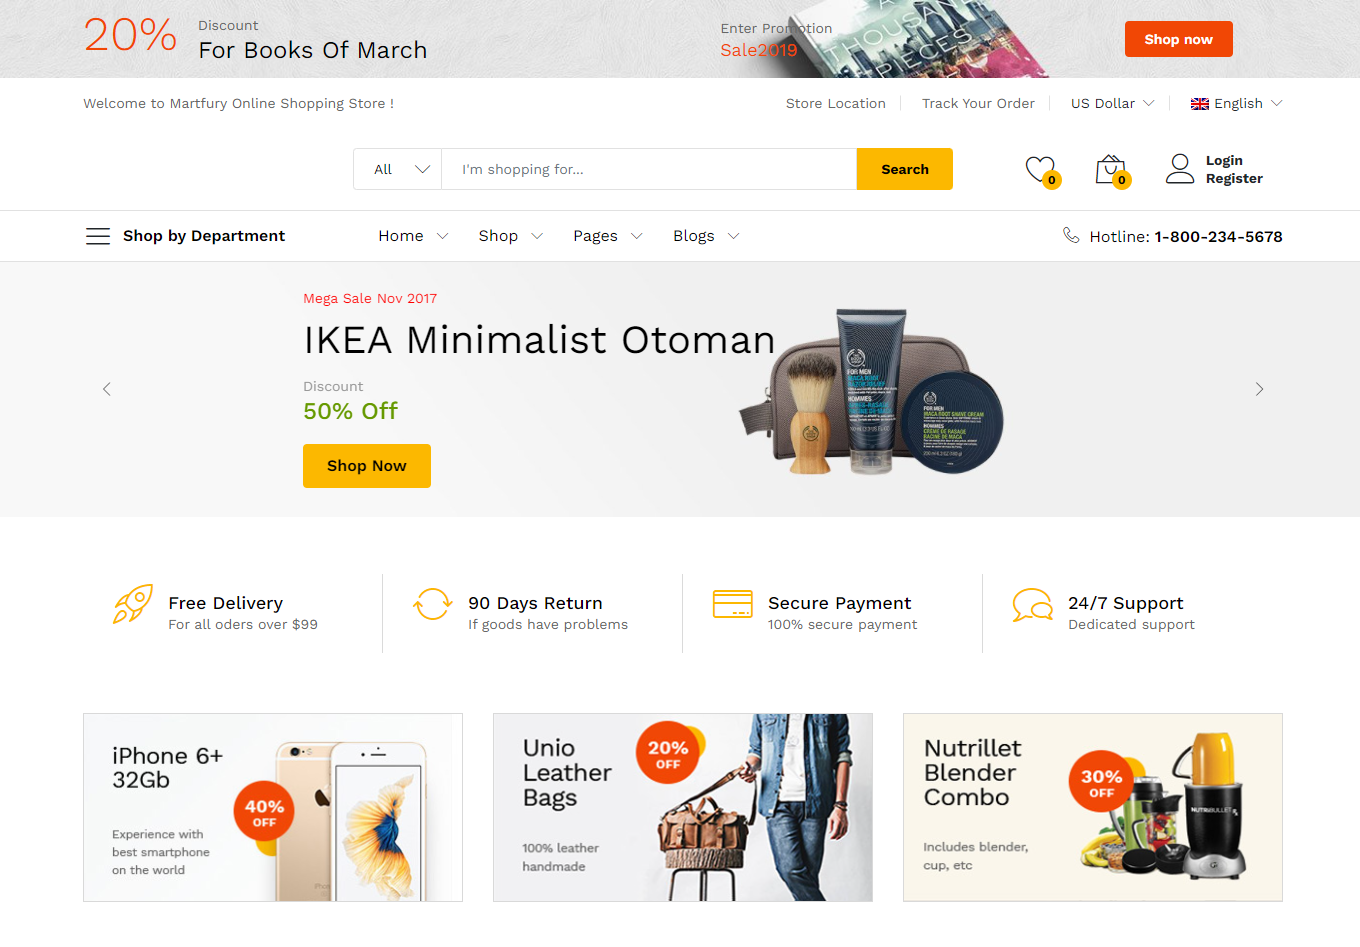The height and width of the screenshot is (947, 1360).
Task: Open the Shop menu item
Action: (510, 236)
